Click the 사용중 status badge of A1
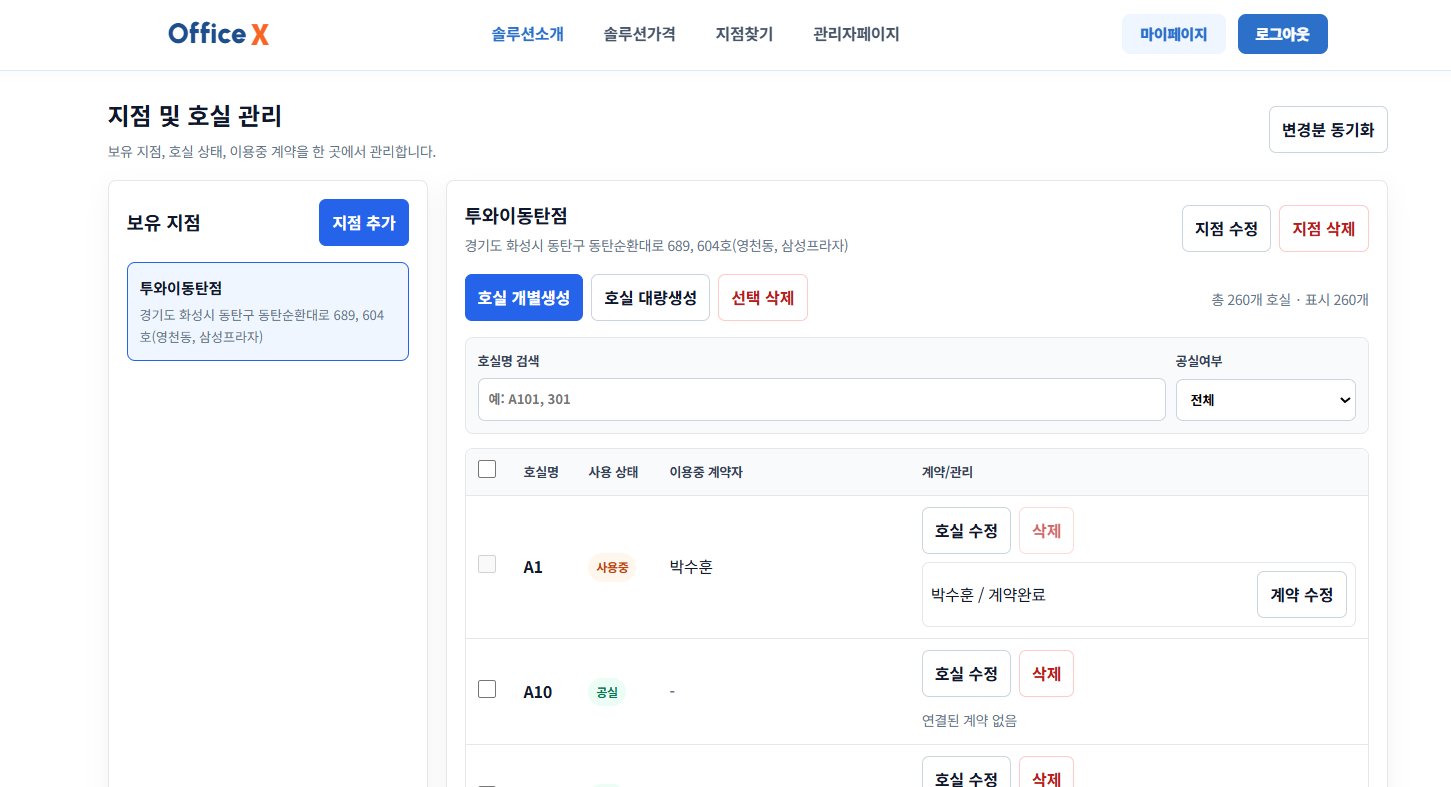The width and height of the screenshot is (1451, 787). 612,567
